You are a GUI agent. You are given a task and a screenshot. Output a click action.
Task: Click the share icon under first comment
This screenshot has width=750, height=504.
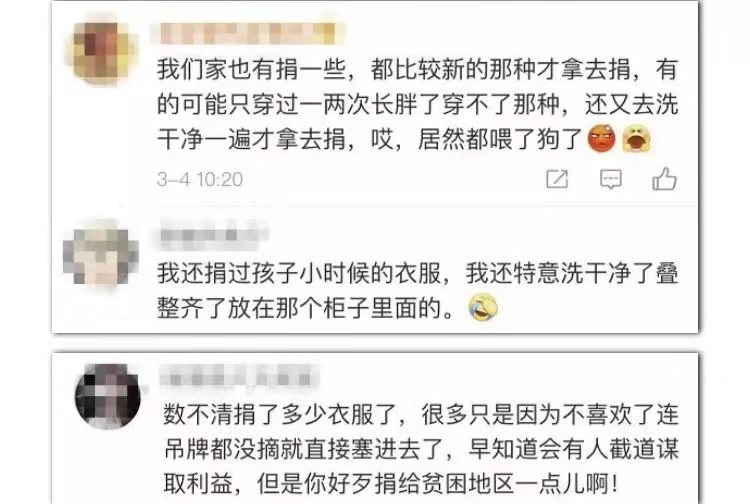click(x=557, y=179)
